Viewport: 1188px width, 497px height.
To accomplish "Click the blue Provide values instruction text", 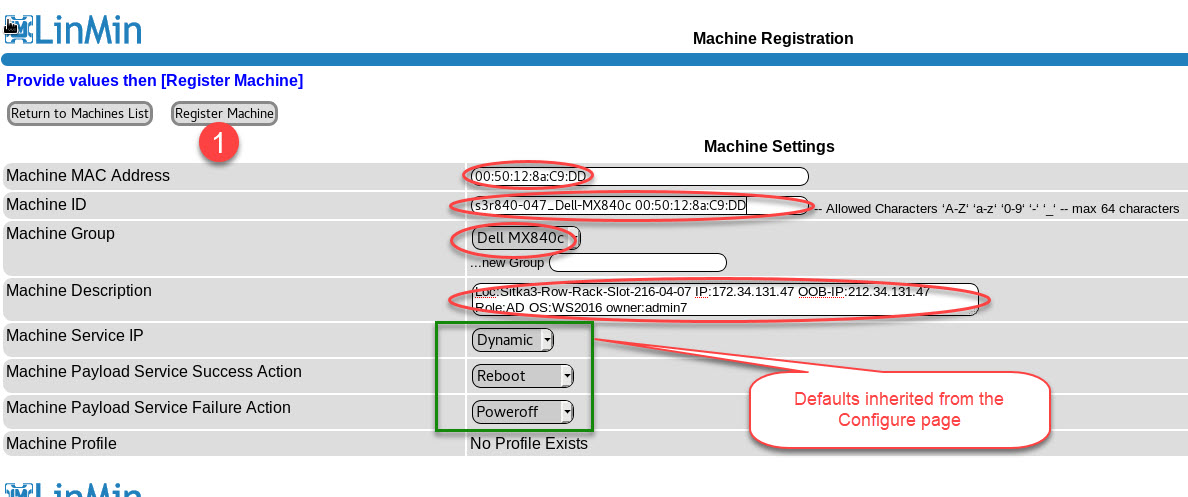I will (155, 80).
